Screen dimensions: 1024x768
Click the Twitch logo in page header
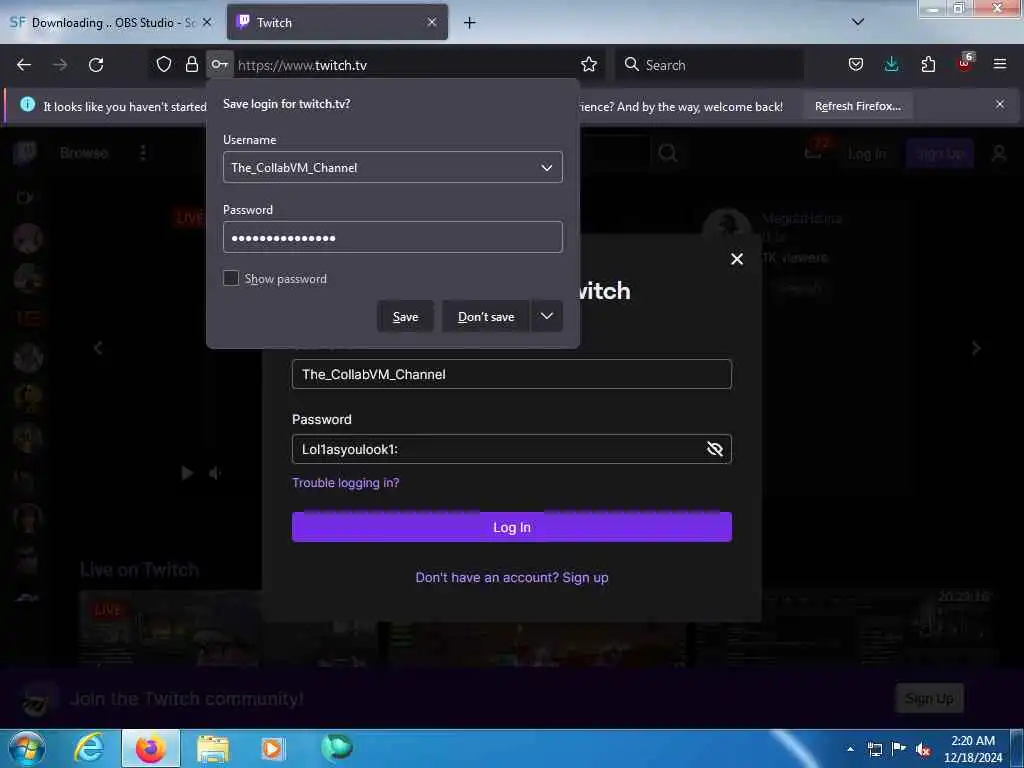[x=25, y=153]
